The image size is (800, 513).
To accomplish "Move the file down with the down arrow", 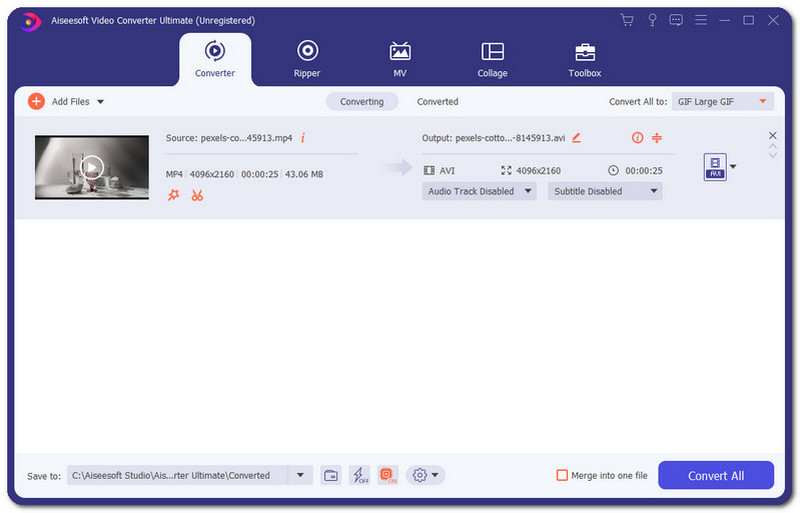I will tap(772, 155).
